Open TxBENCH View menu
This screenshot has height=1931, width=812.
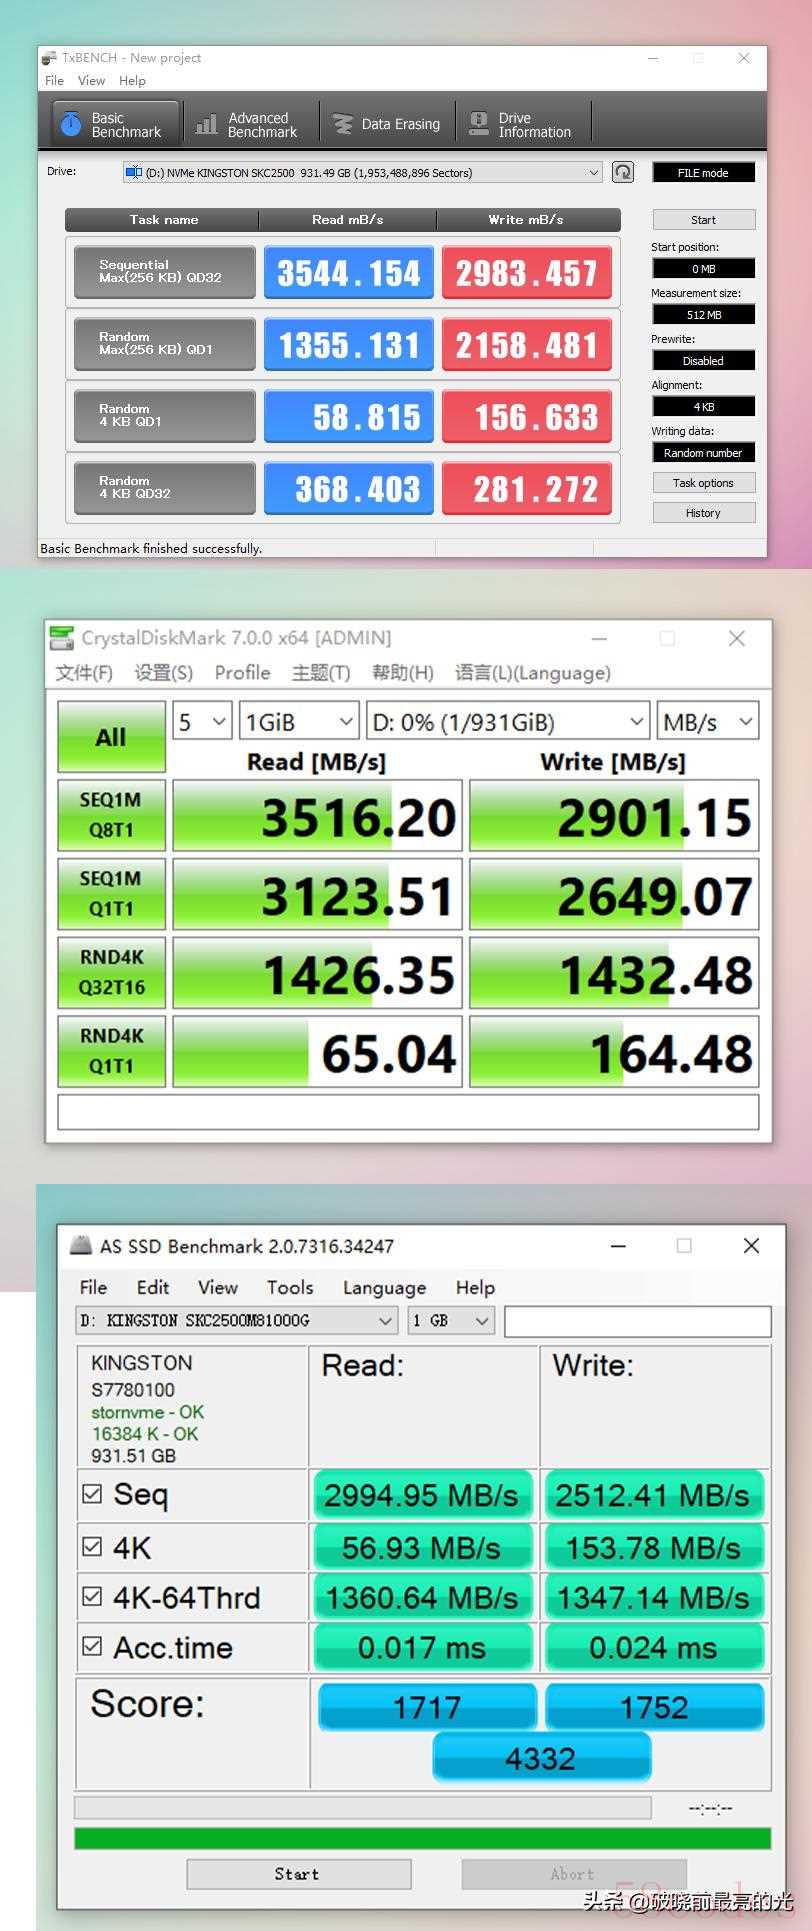[91, 81]
